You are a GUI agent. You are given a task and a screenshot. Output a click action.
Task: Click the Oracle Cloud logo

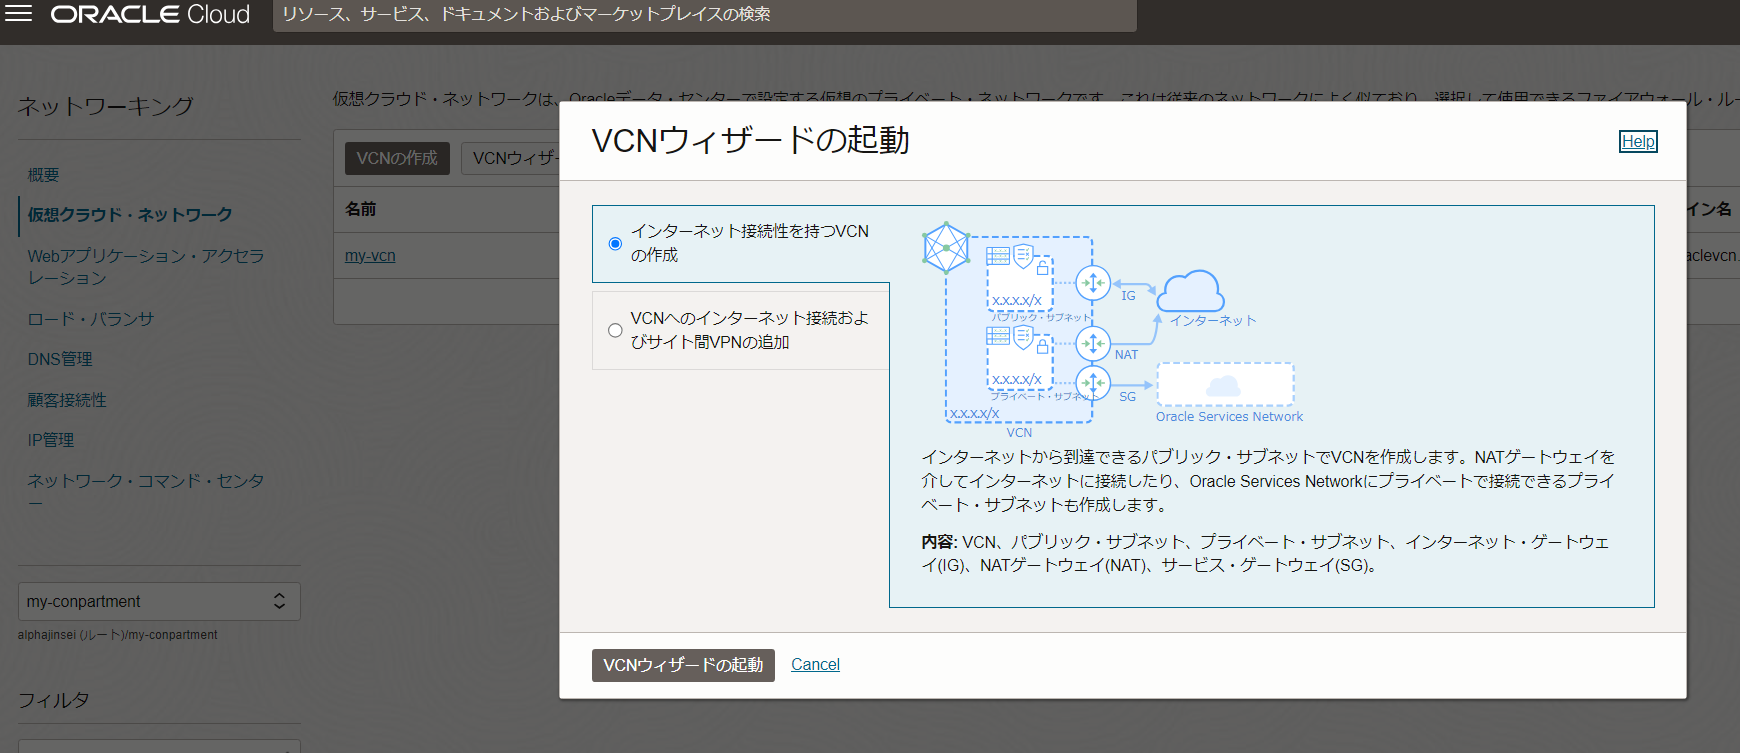point(150,14)
